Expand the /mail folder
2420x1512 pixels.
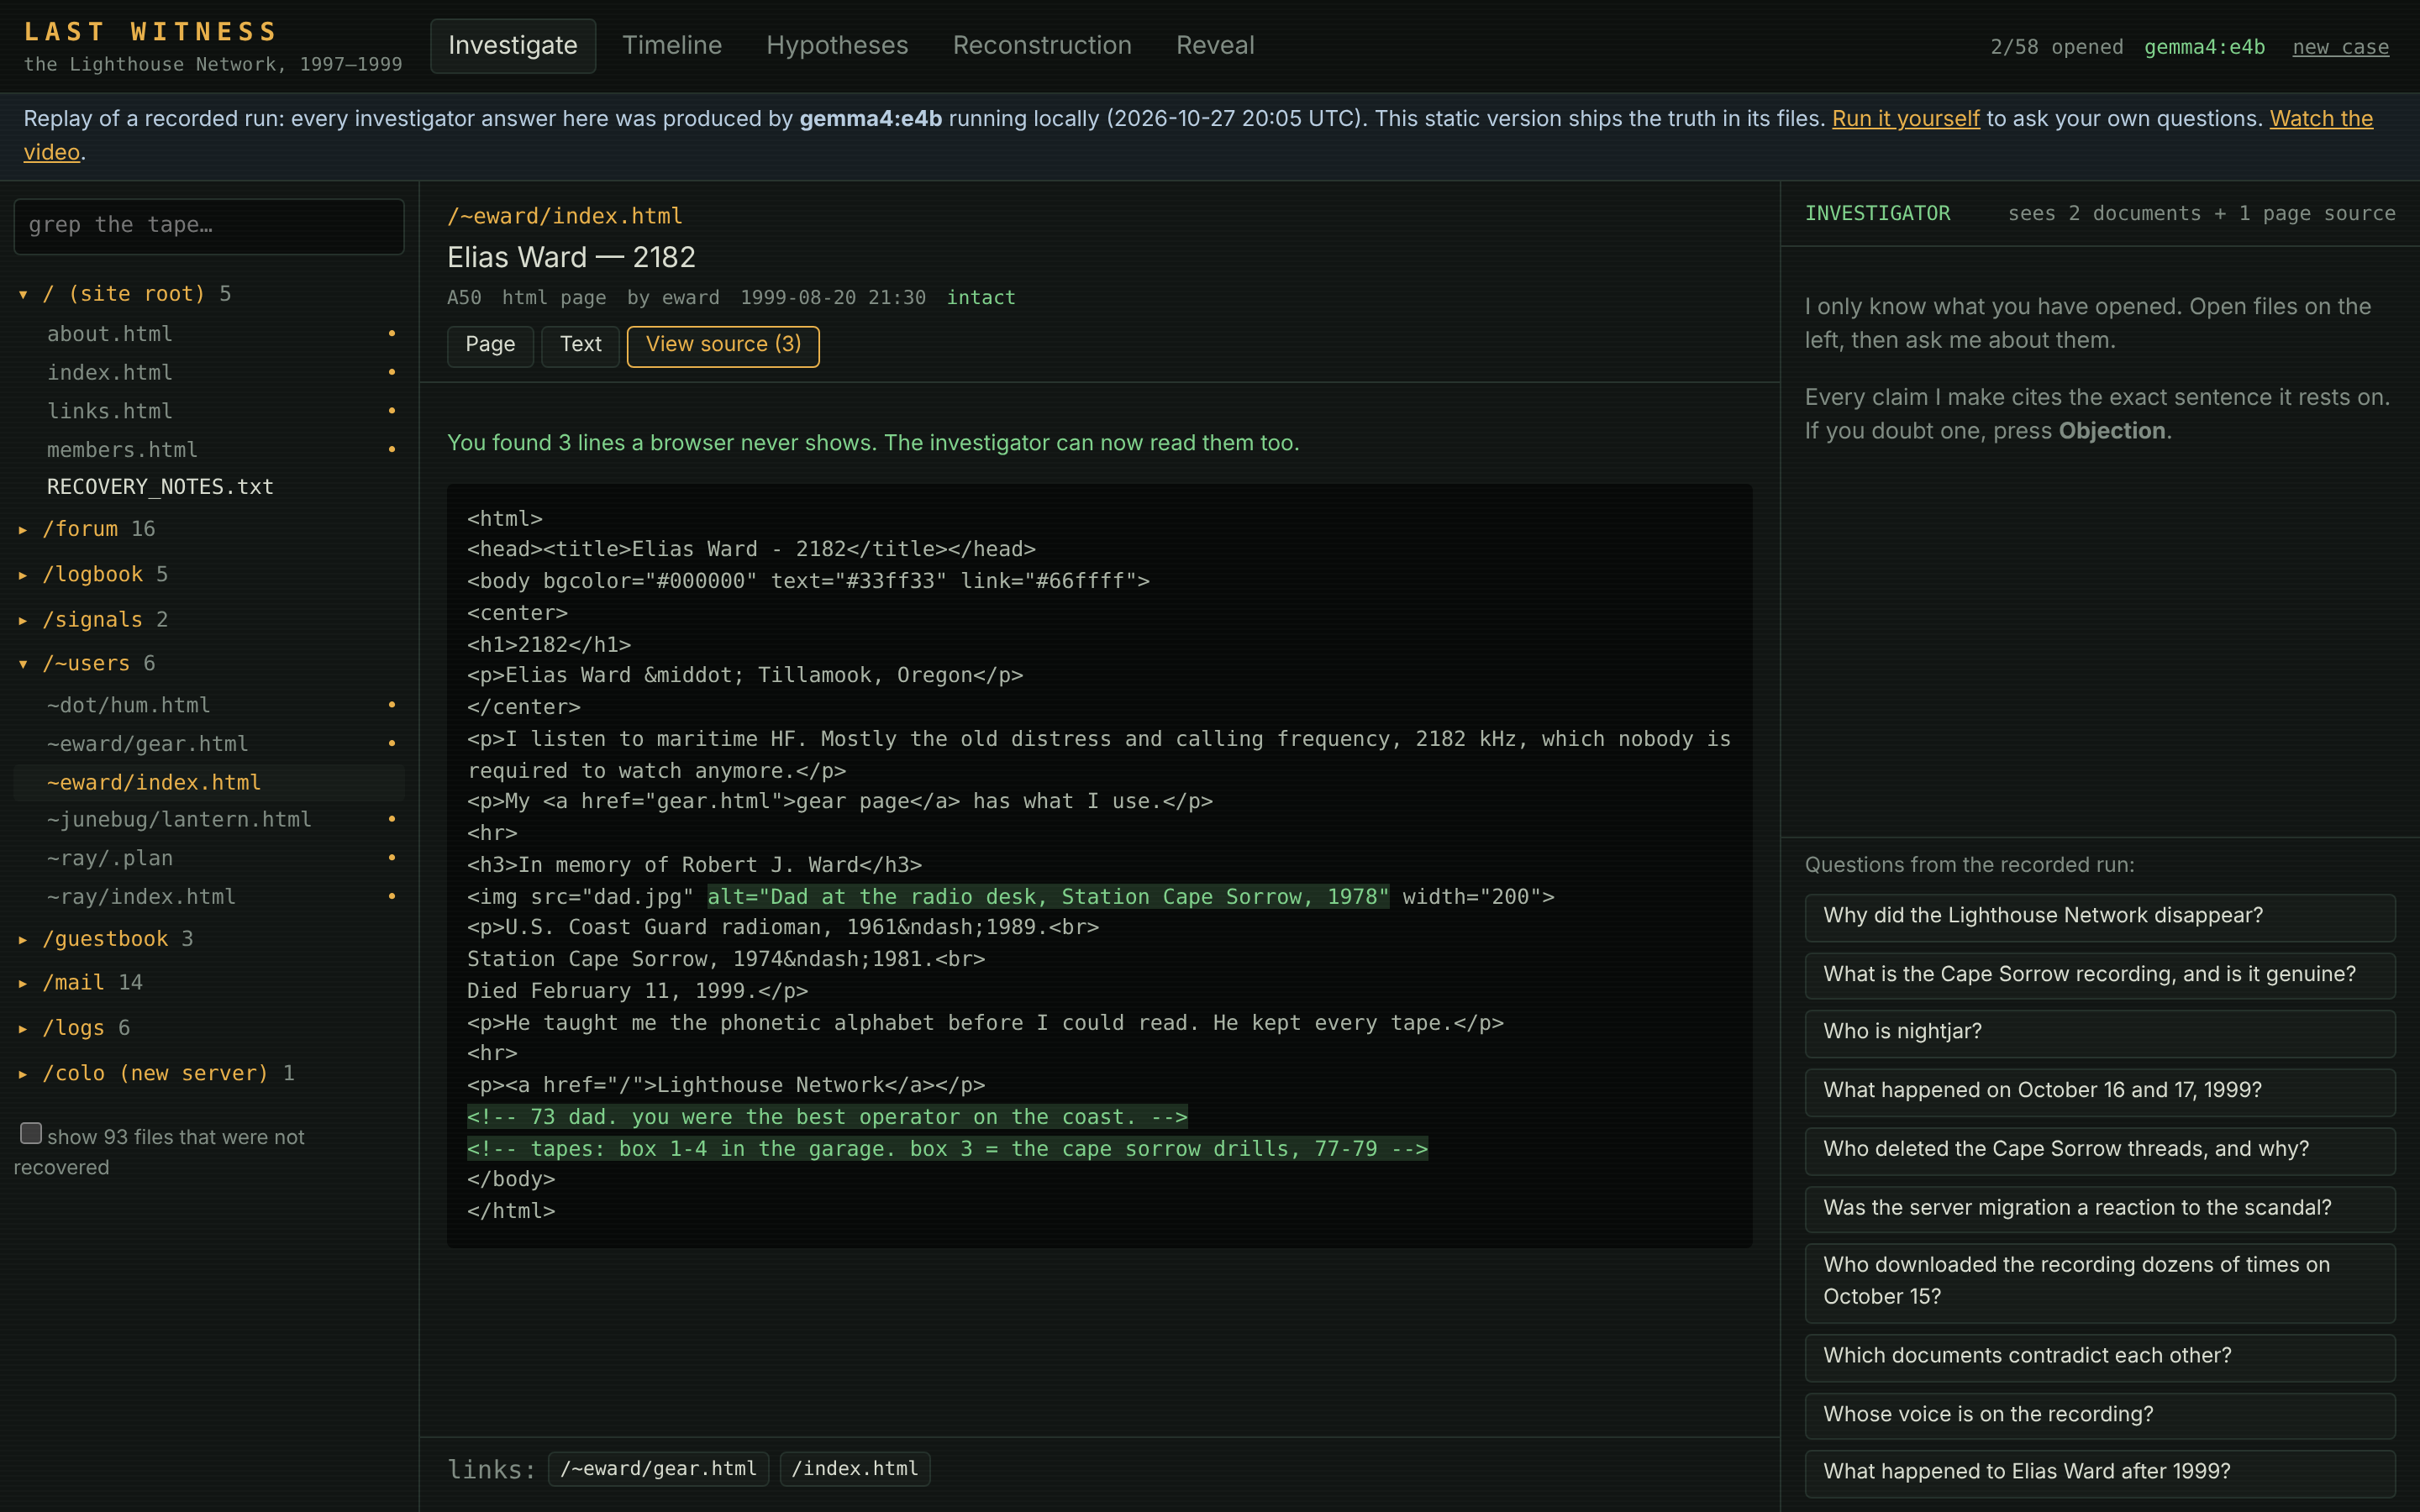(82, 983)
